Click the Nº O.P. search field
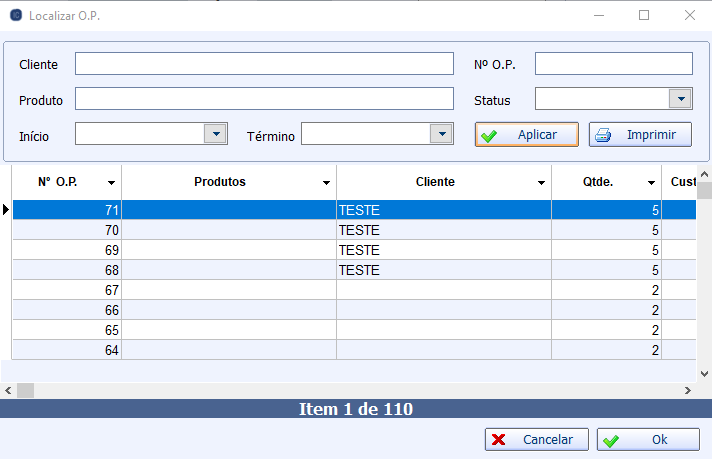The image size is (712, 459). point(613,64)
